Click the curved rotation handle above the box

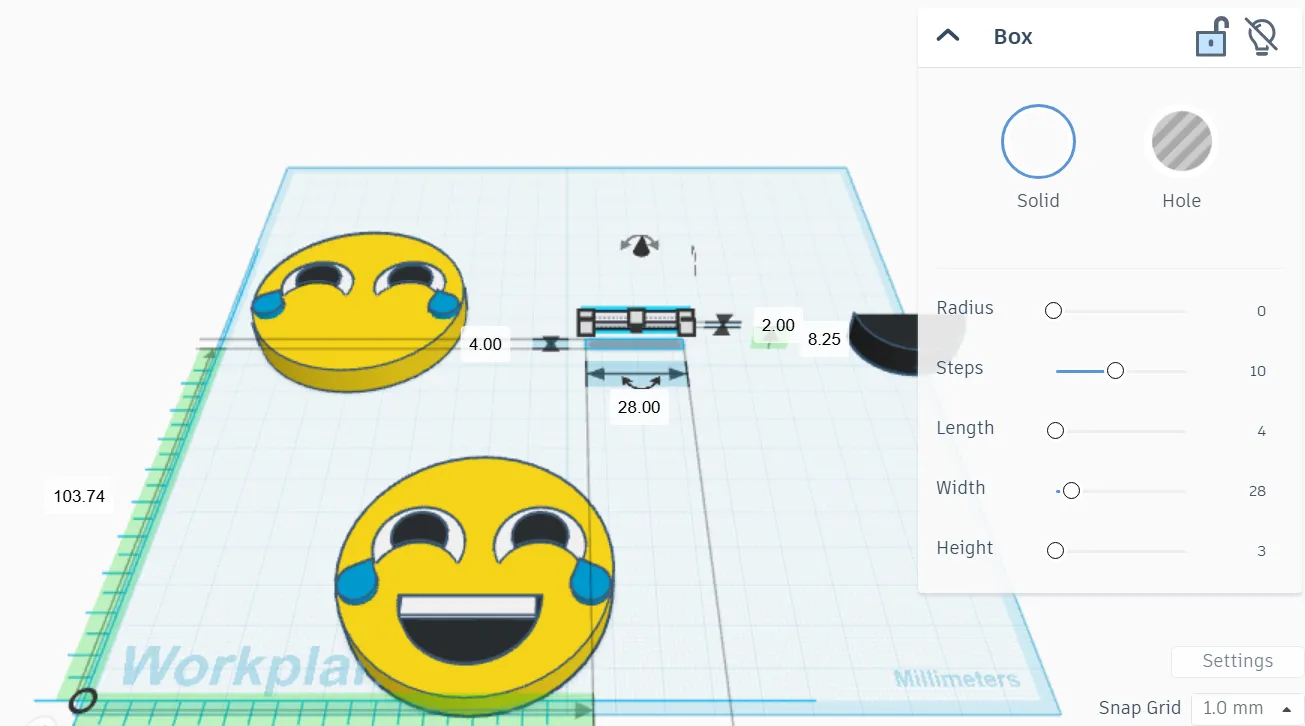[x=639, y=244]
